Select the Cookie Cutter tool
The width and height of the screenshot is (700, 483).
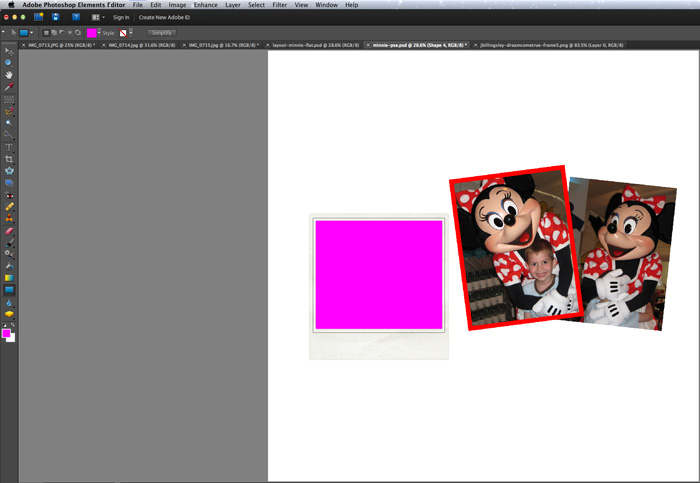pos(8,171)
